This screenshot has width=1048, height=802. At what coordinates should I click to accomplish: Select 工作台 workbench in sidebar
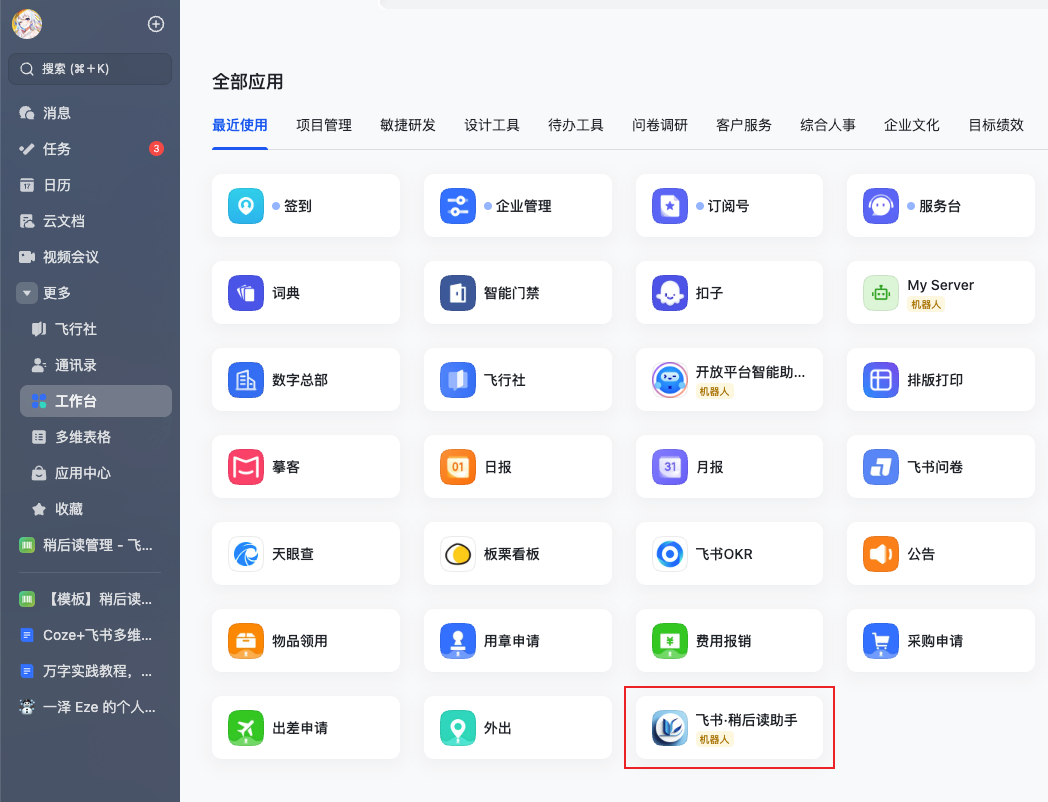pos(96,401)
